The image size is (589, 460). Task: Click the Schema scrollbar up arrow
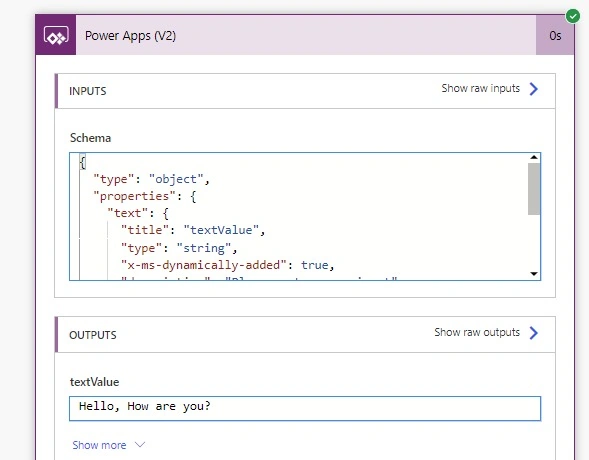point(534,157)
